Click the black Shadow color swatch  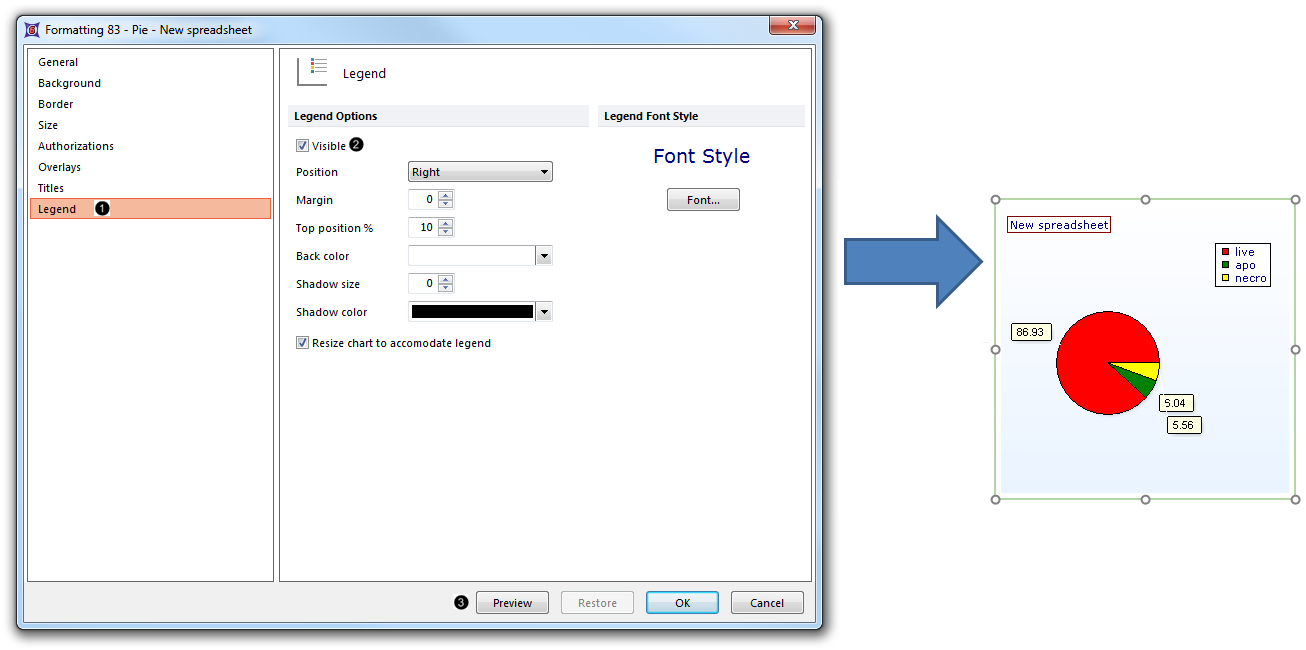tap(472, 312)
